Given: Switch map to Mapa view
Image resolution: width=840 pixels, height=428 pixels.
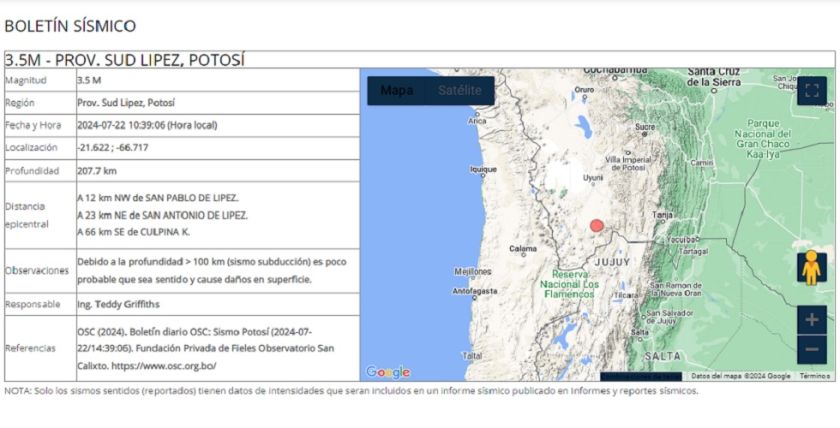Looking at the screenshot, I should [396, 91].
